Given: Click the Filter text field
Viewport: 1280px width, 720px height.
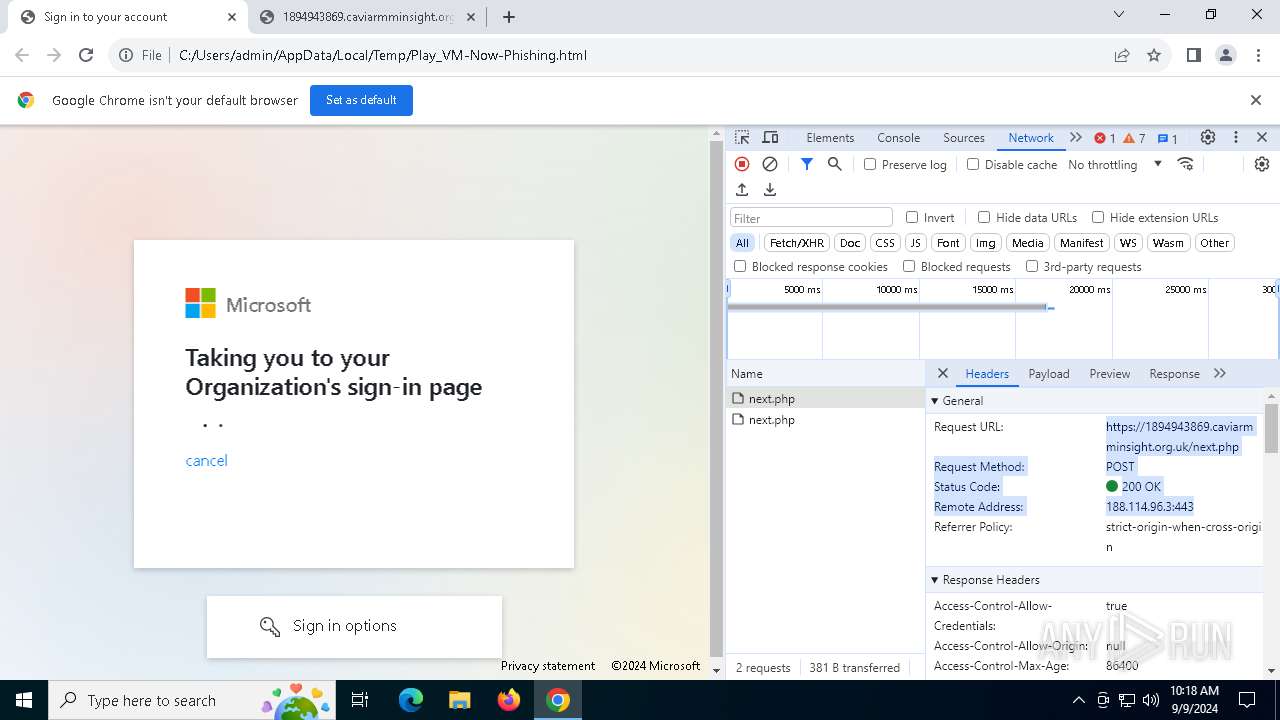Looking at the screenshot, I should click(811, 217).
